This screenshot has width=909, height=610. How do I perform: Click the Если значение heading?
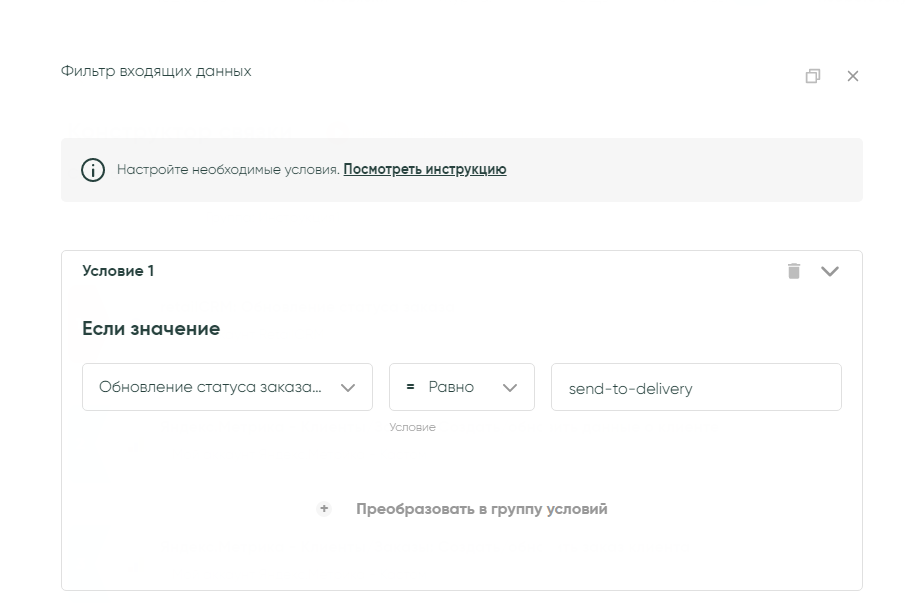click(x=151, y=329)
